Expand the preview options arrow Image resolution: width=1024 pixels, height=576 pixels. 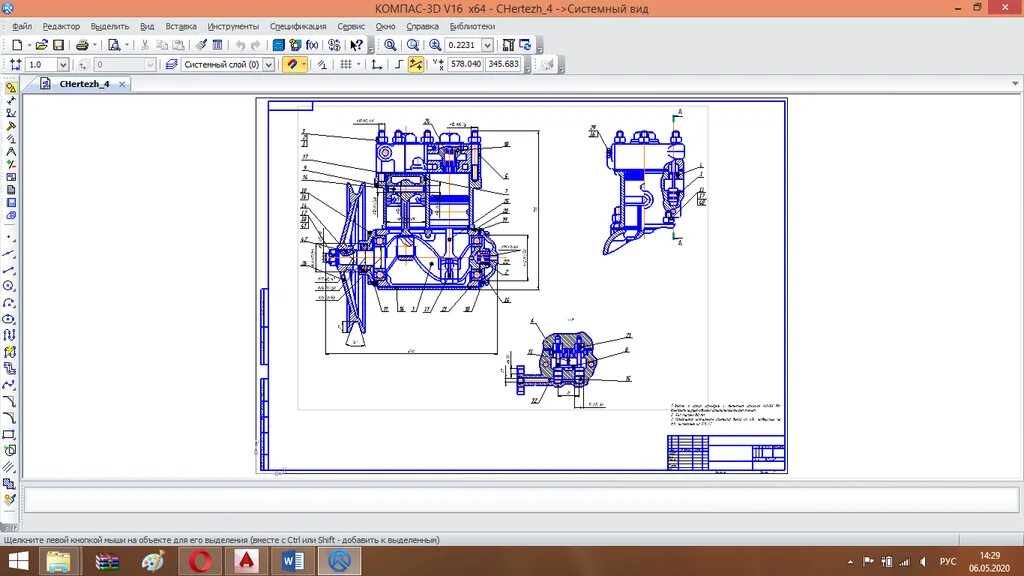pyautogui.click(x=127, y=45)
